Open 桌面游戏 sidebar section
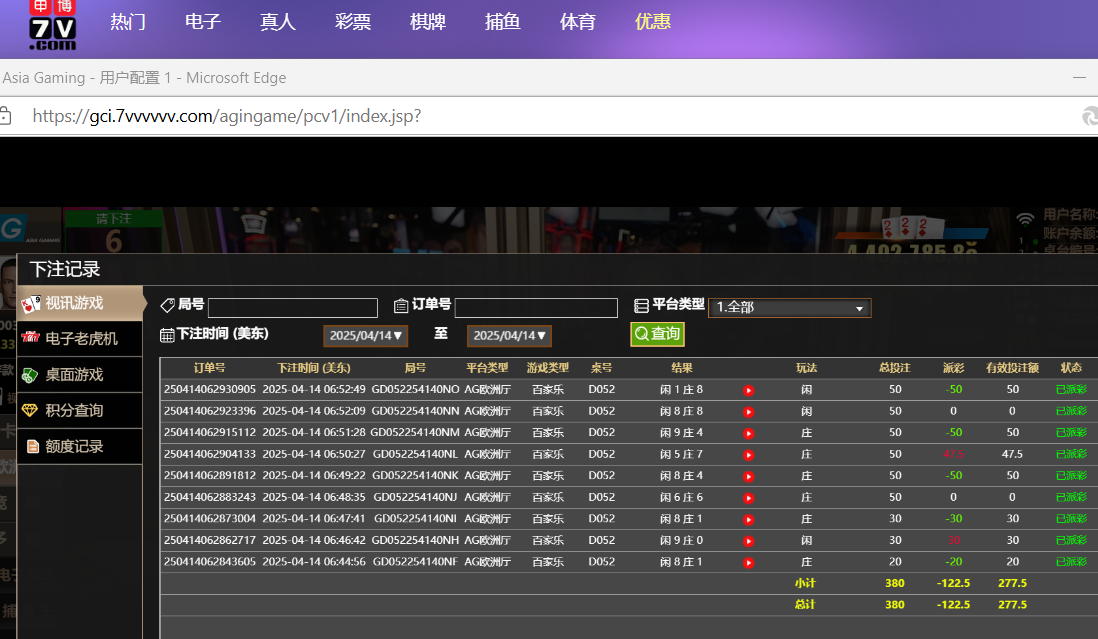1098x639 pixels. click(74, 375)
